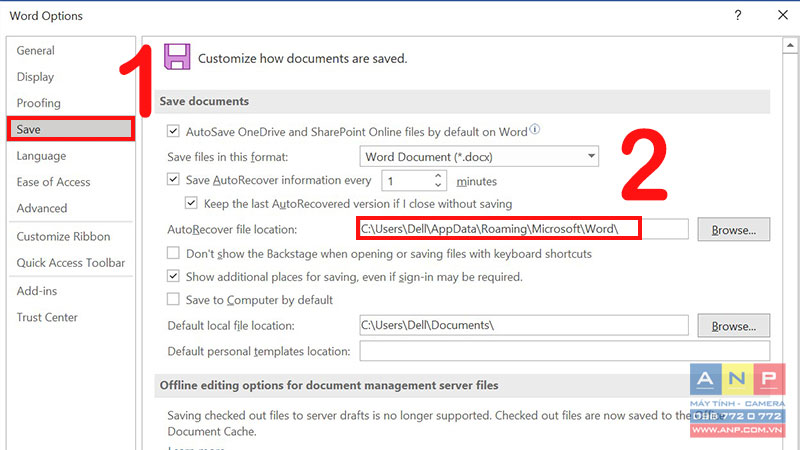Click the AutoSave info icon
This screenshot has height=450, width=800.
(534, 129)
